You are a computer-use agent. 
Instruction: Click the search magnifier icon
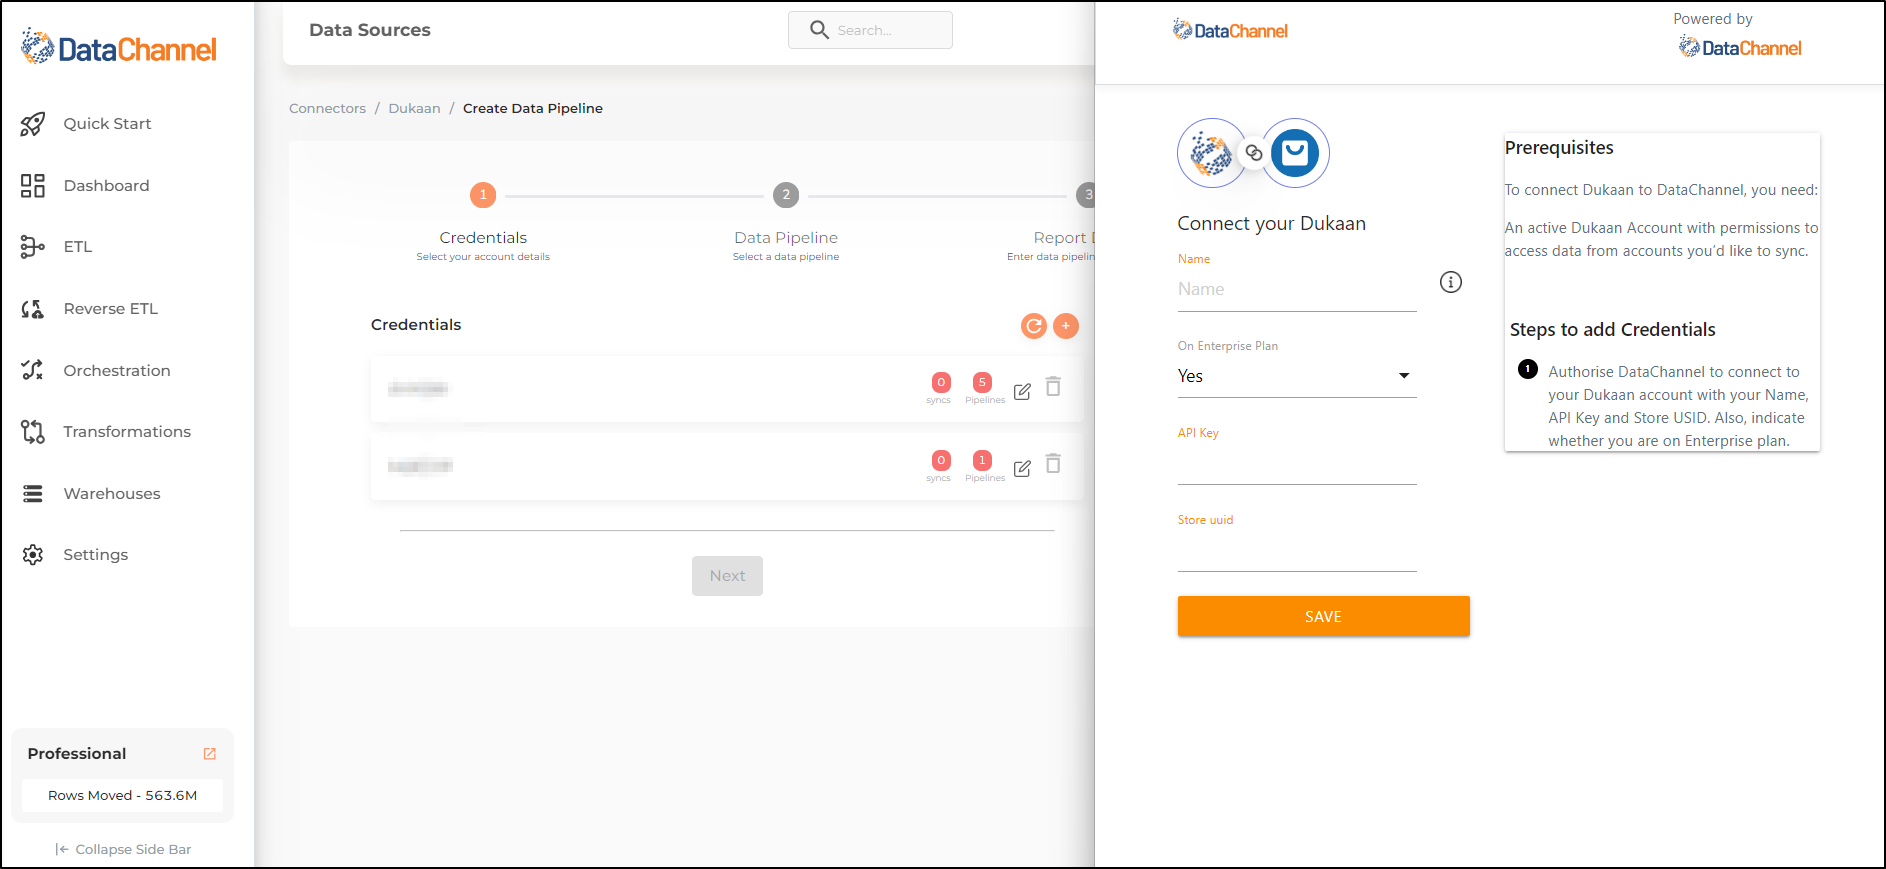point(819,30)
